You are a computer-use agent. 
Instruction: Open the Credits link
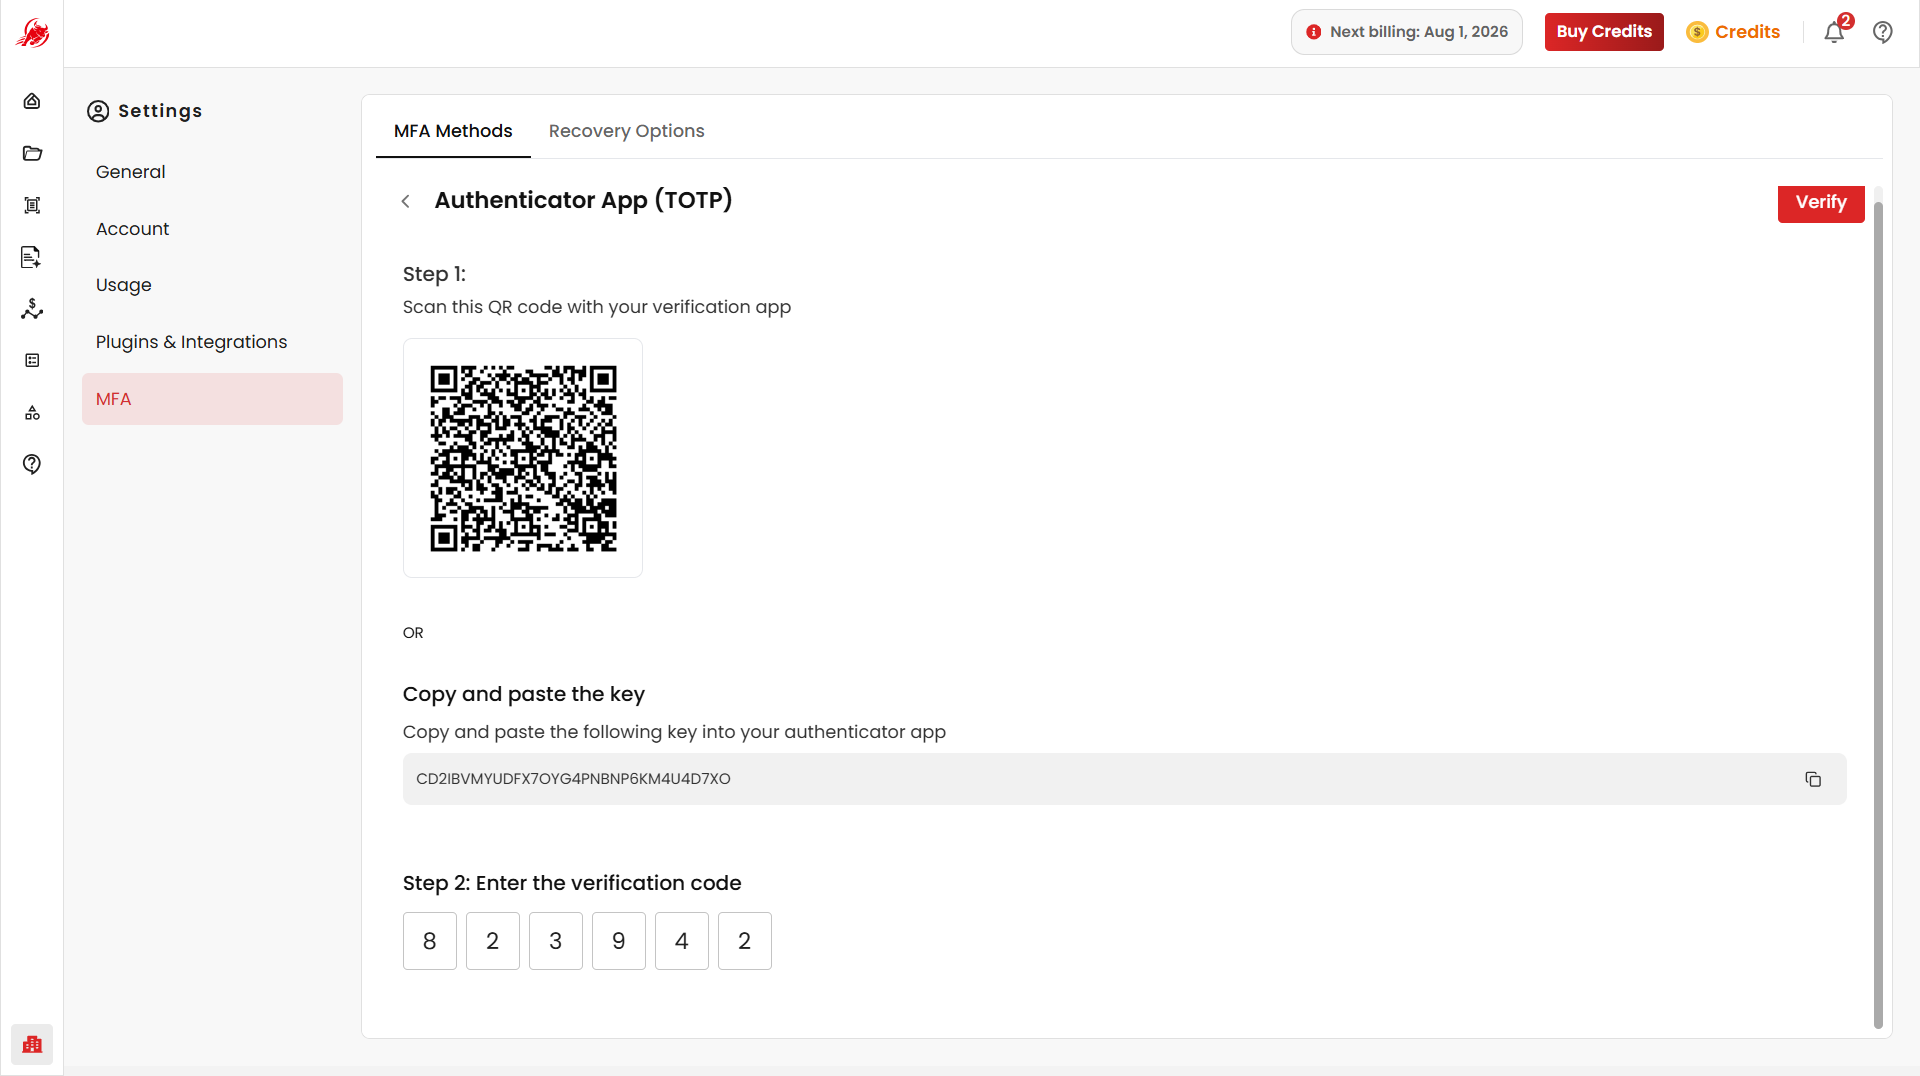[x=1747, y=32]
